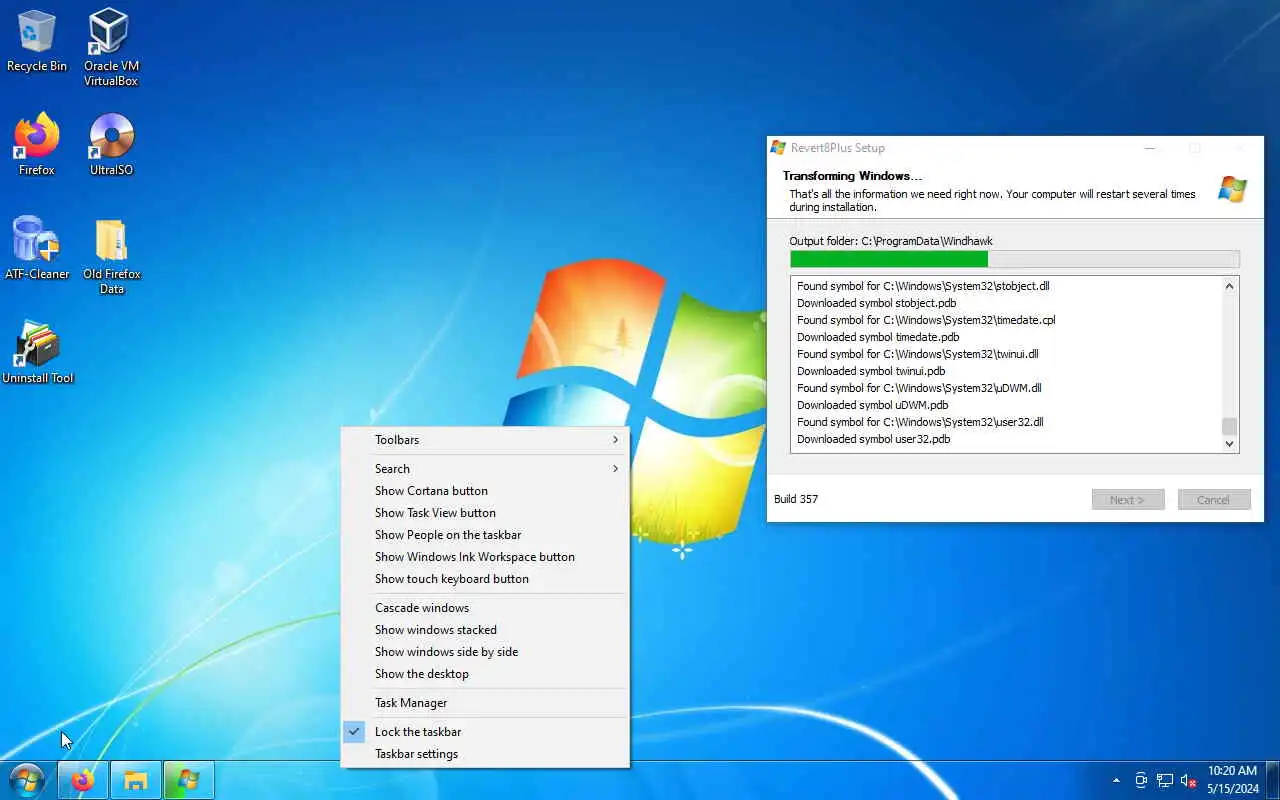Screen dimensions: 1280x800
Task: Minimize the Revert8Plus Setup window
Action: tap(1150, 148)
